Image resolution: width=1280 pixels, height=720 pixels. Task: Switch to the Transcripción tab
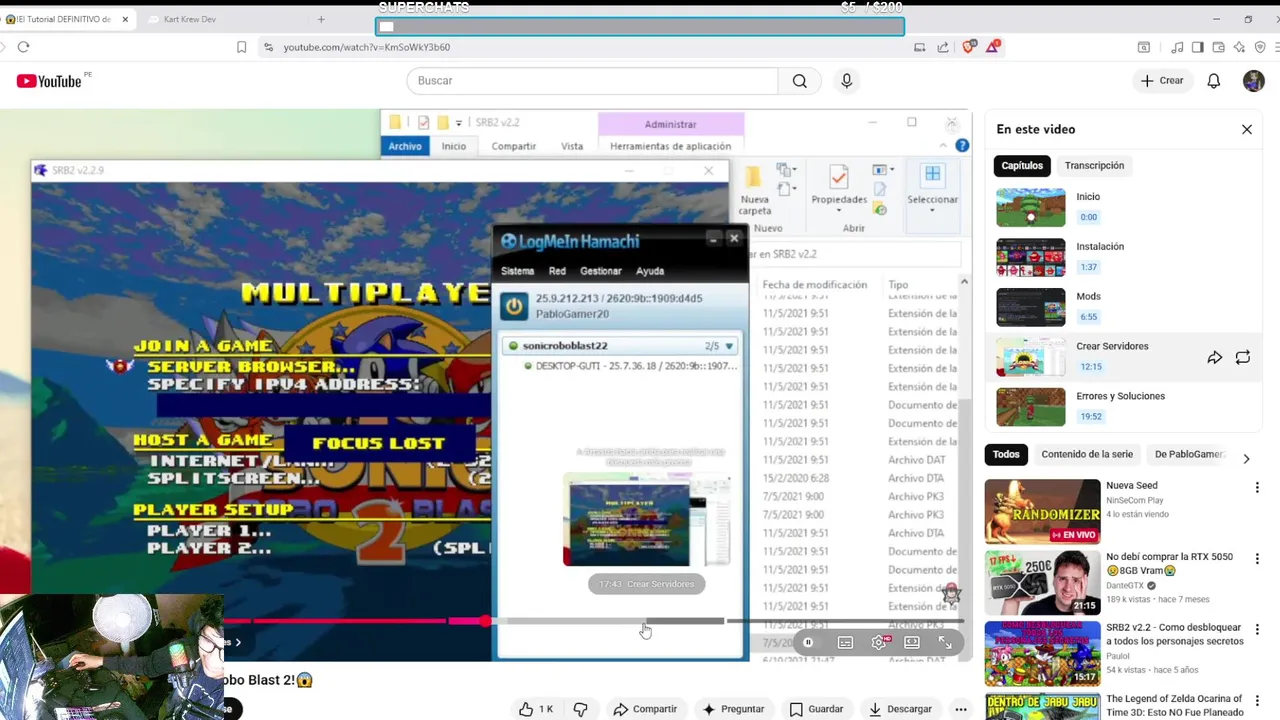click(1094, 166)
